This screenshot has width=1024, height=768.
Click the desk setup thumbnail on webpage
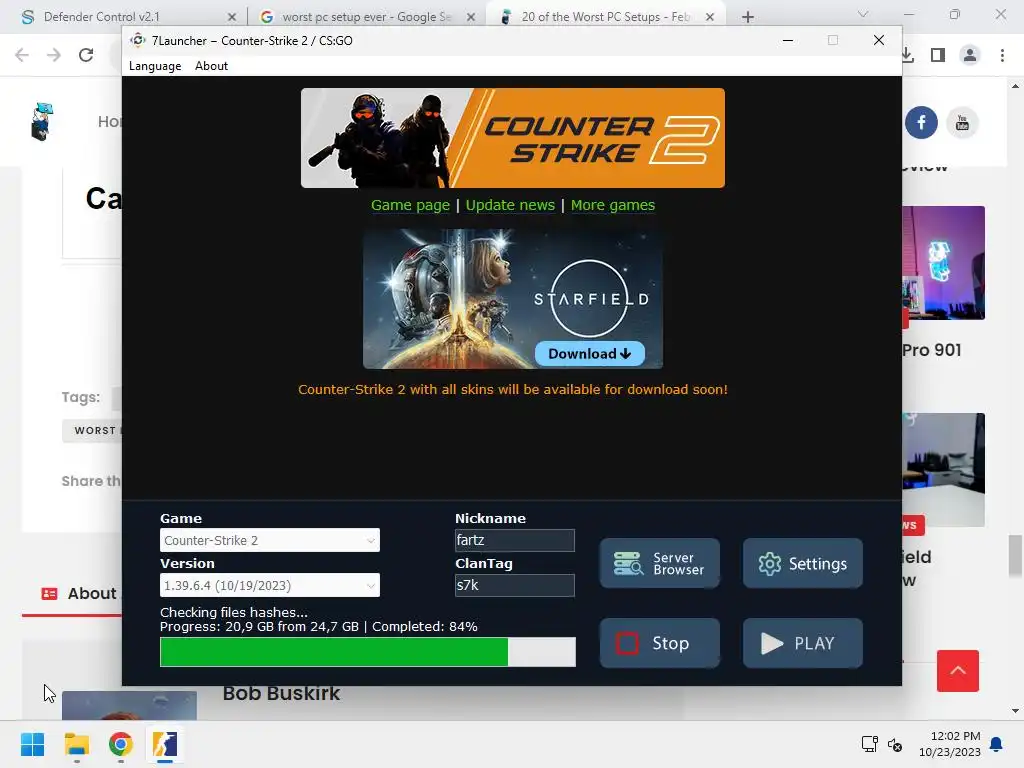pos(944,470)
